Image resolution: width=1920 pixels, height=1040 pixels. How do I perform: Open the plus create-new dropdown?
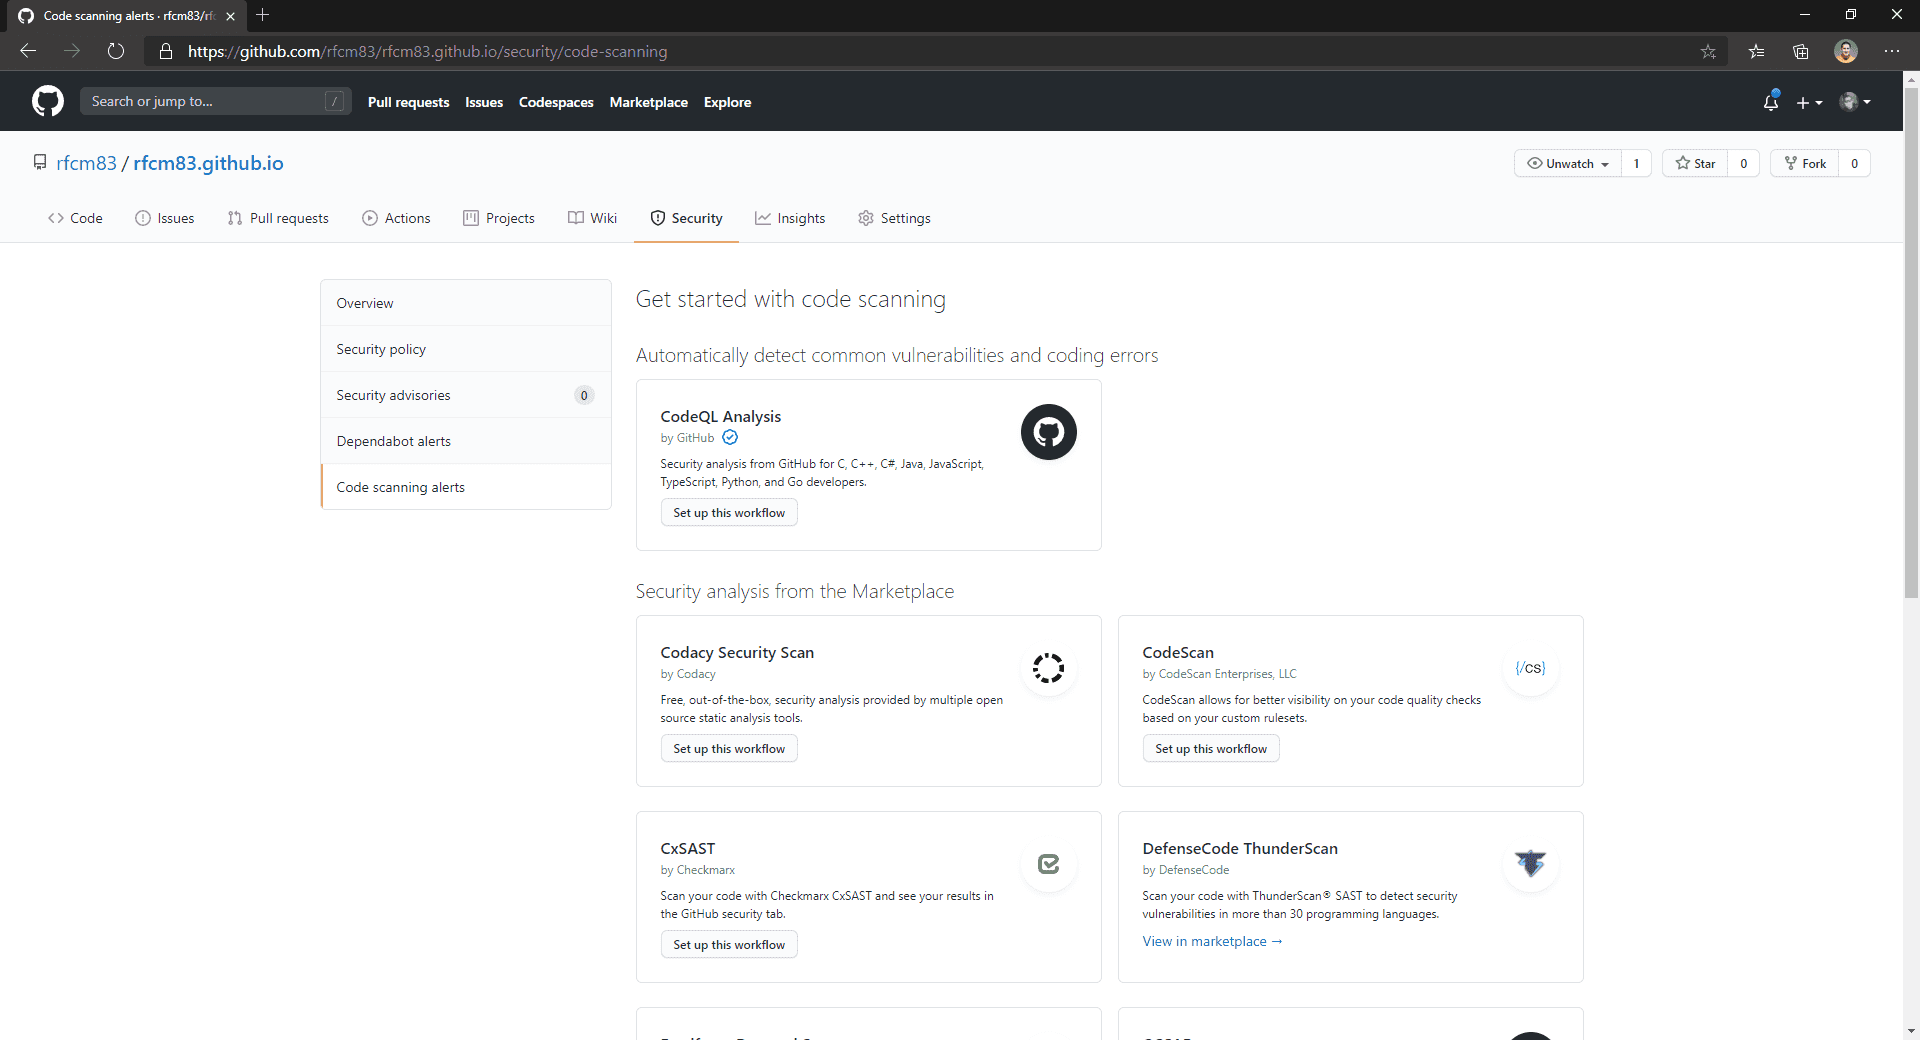[x=1809, y=102]
